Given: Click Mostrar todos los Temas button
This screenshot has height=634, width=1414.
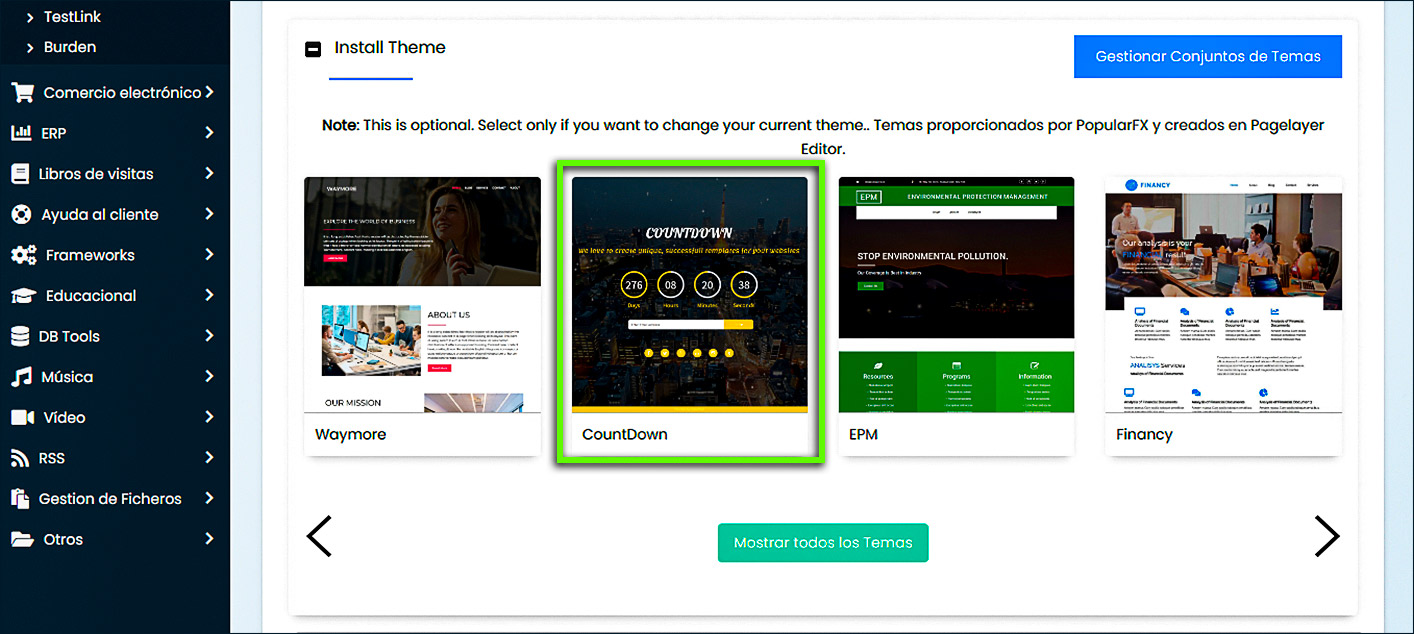Looking at the screenshot, I should pyautogui.click(x=822, y=543).
